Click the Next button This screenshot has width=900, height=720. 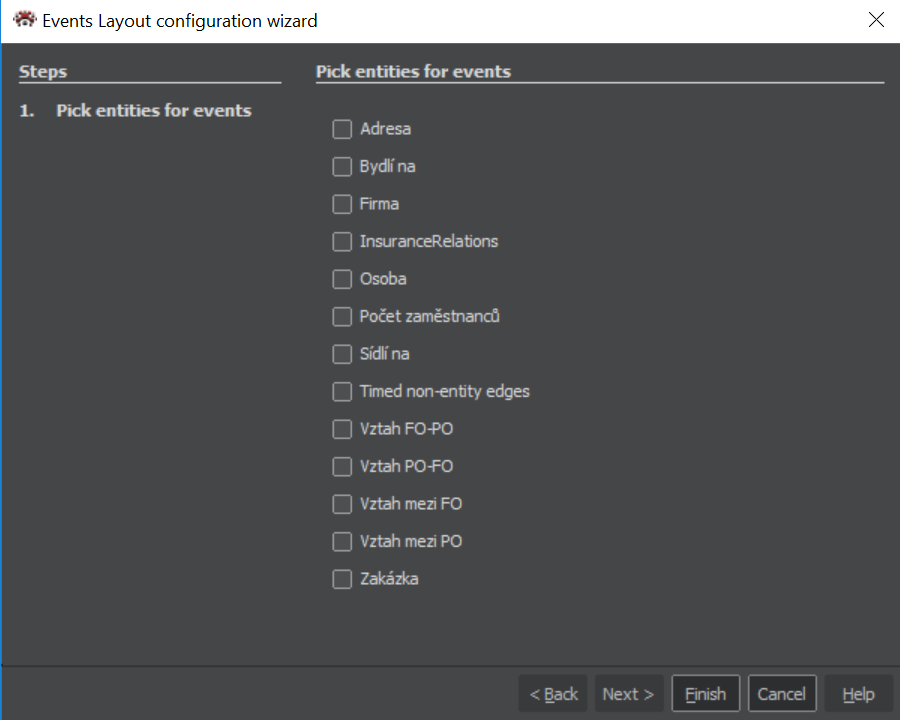tap(628, 694)
